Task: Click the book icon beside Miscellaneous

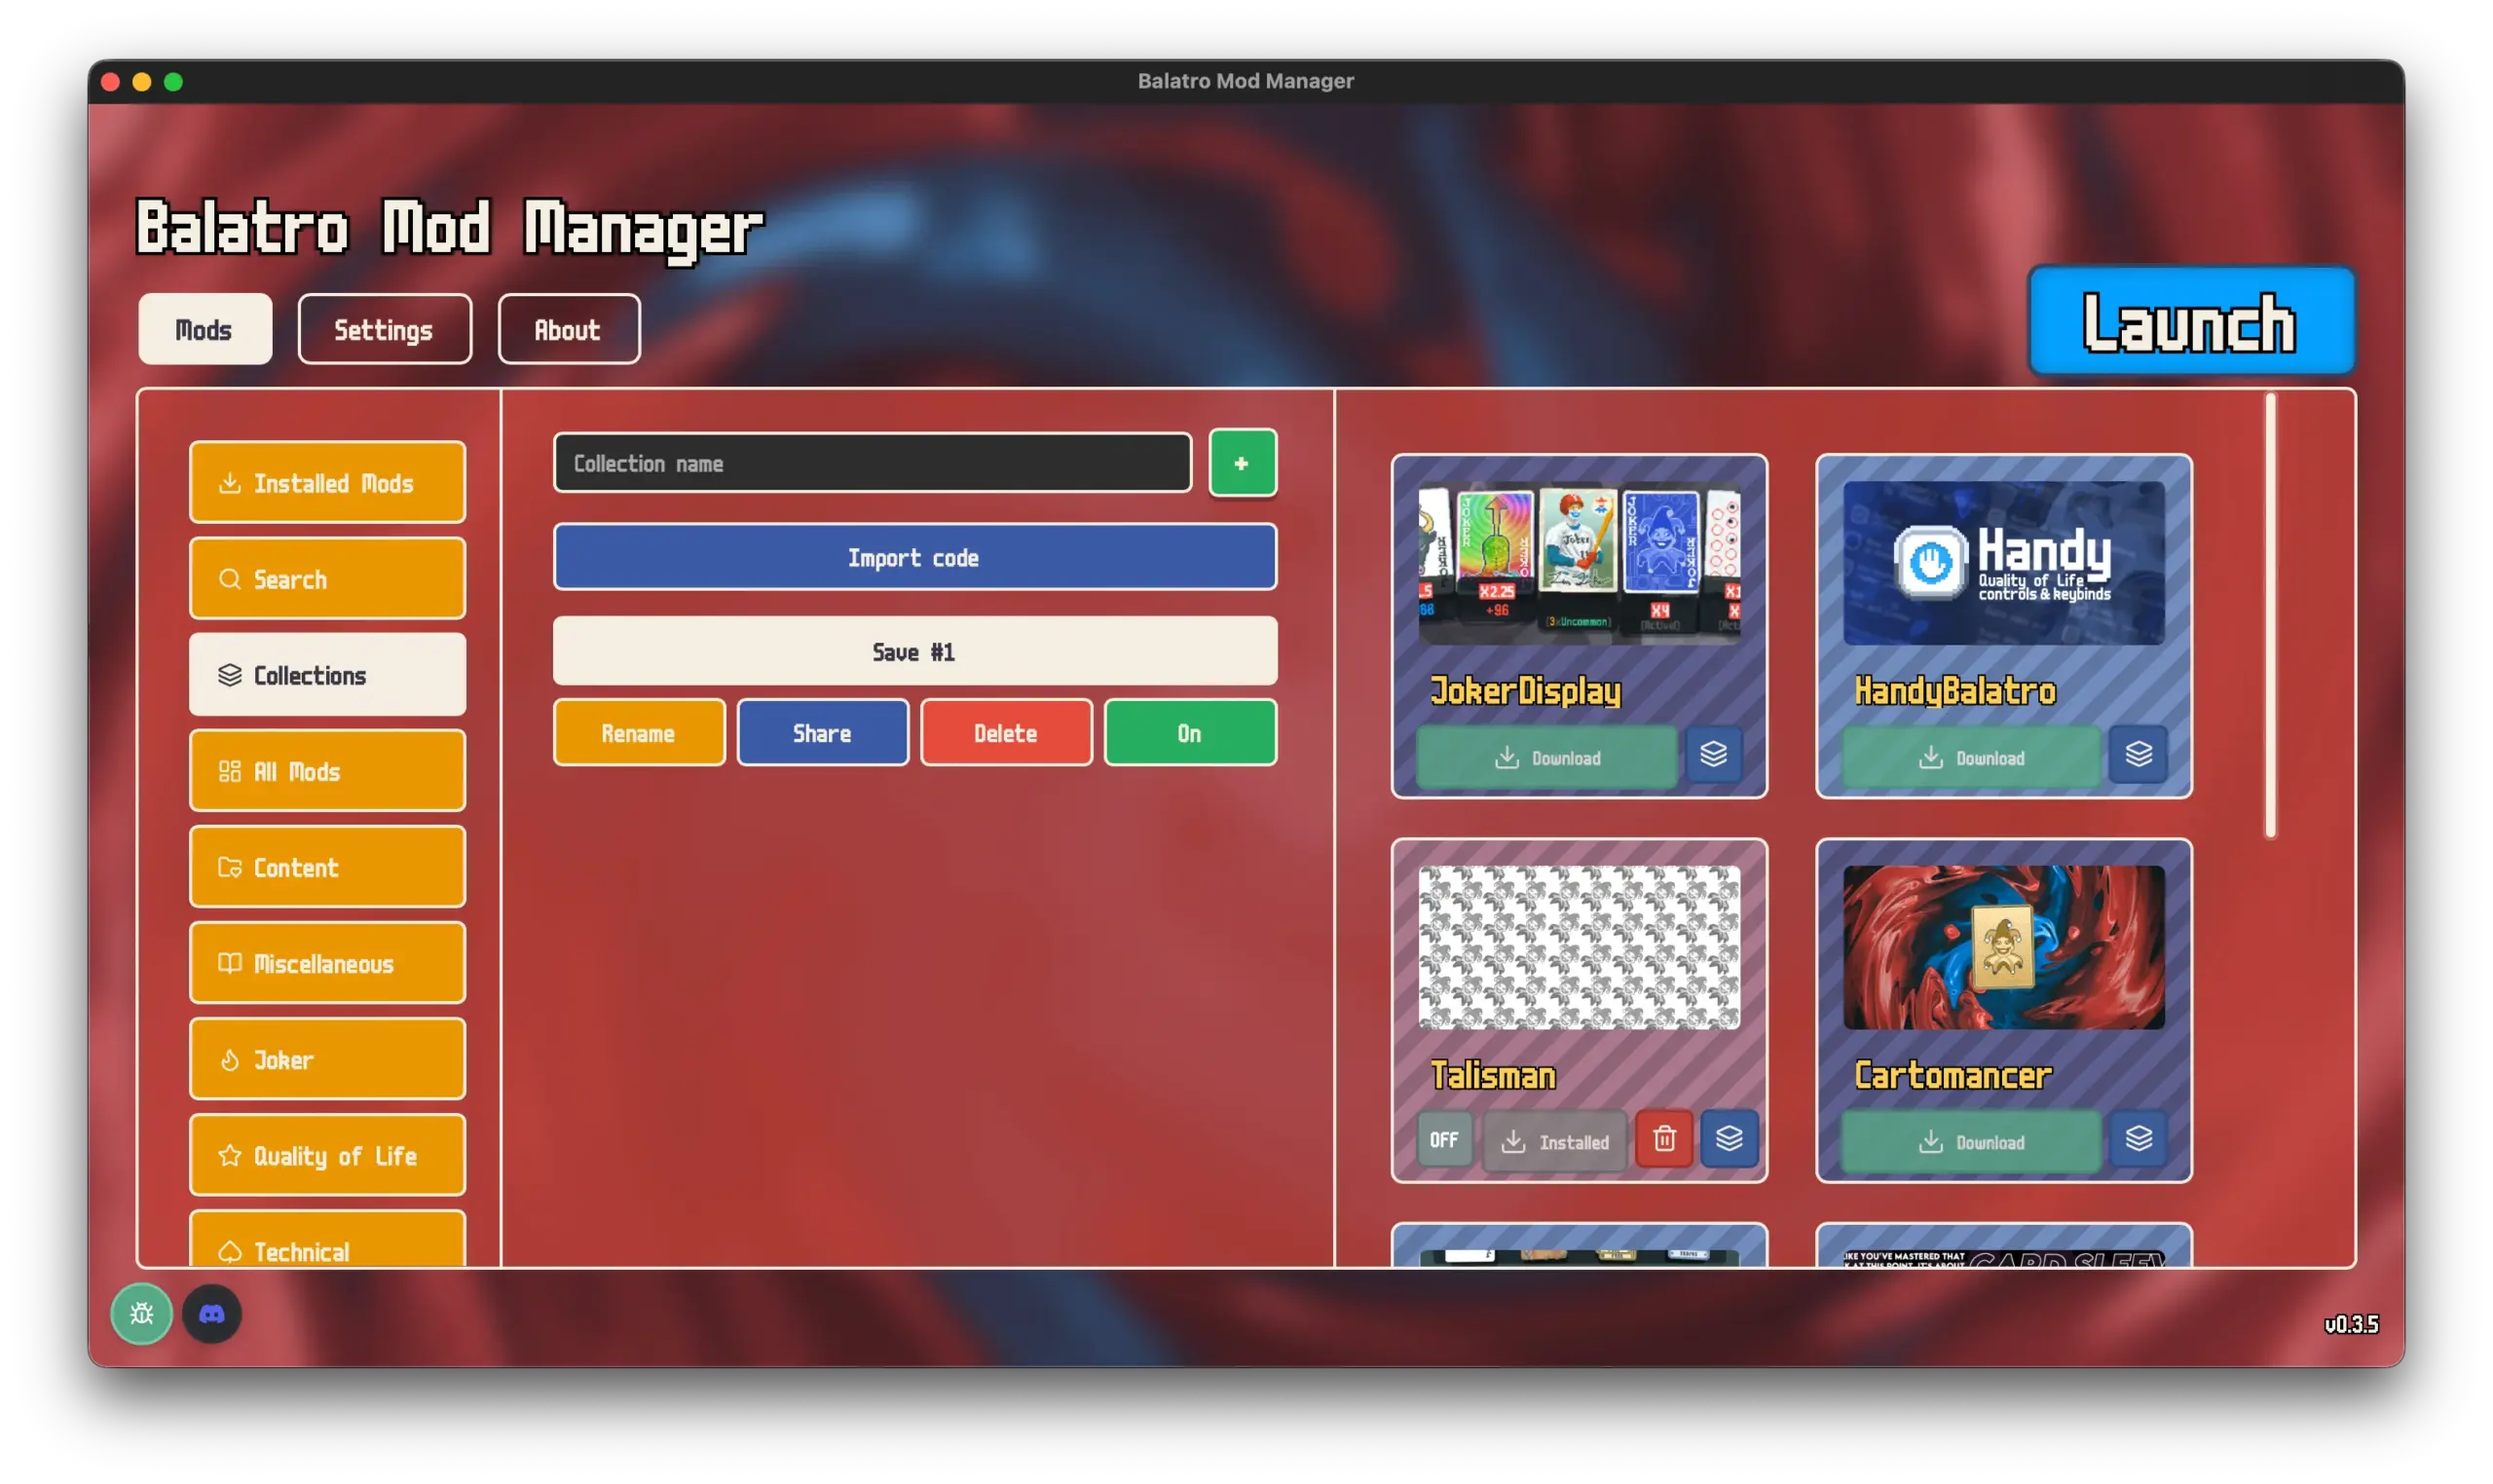Action: coord(229,963)
